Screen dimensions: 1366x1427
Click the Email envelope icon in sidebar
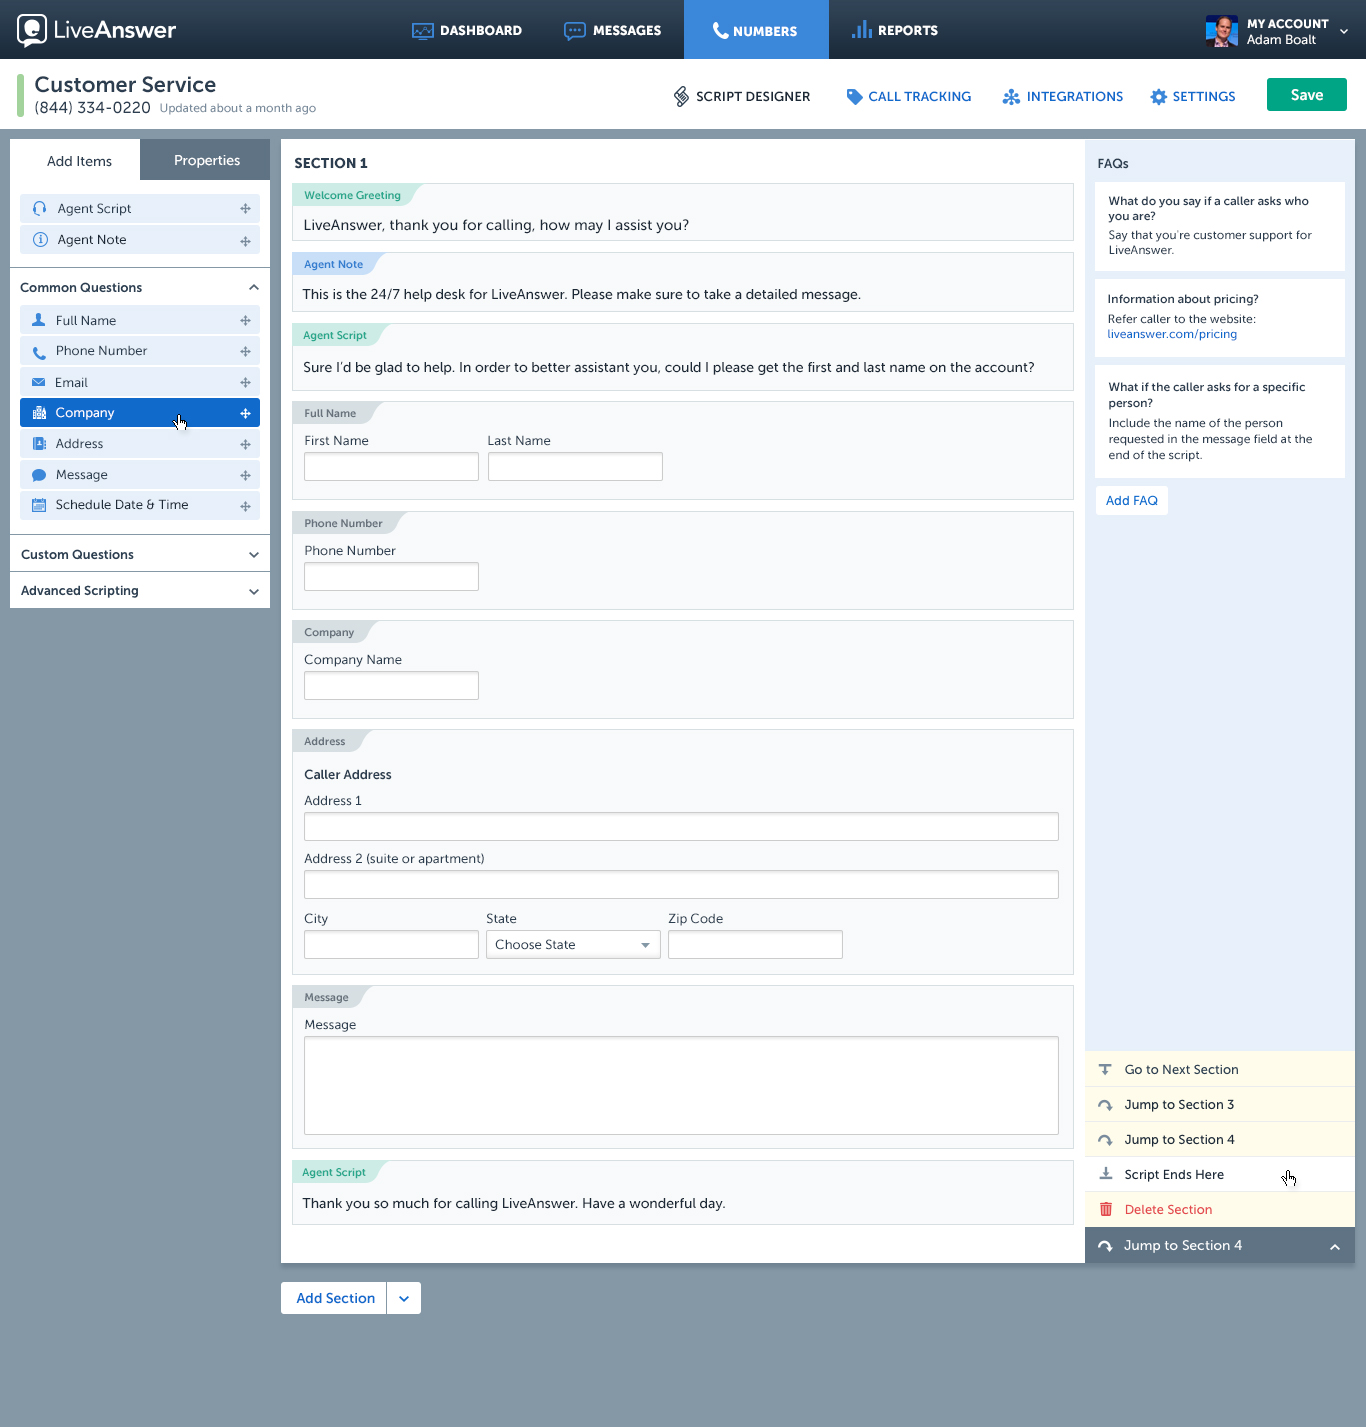coord(39,383)
